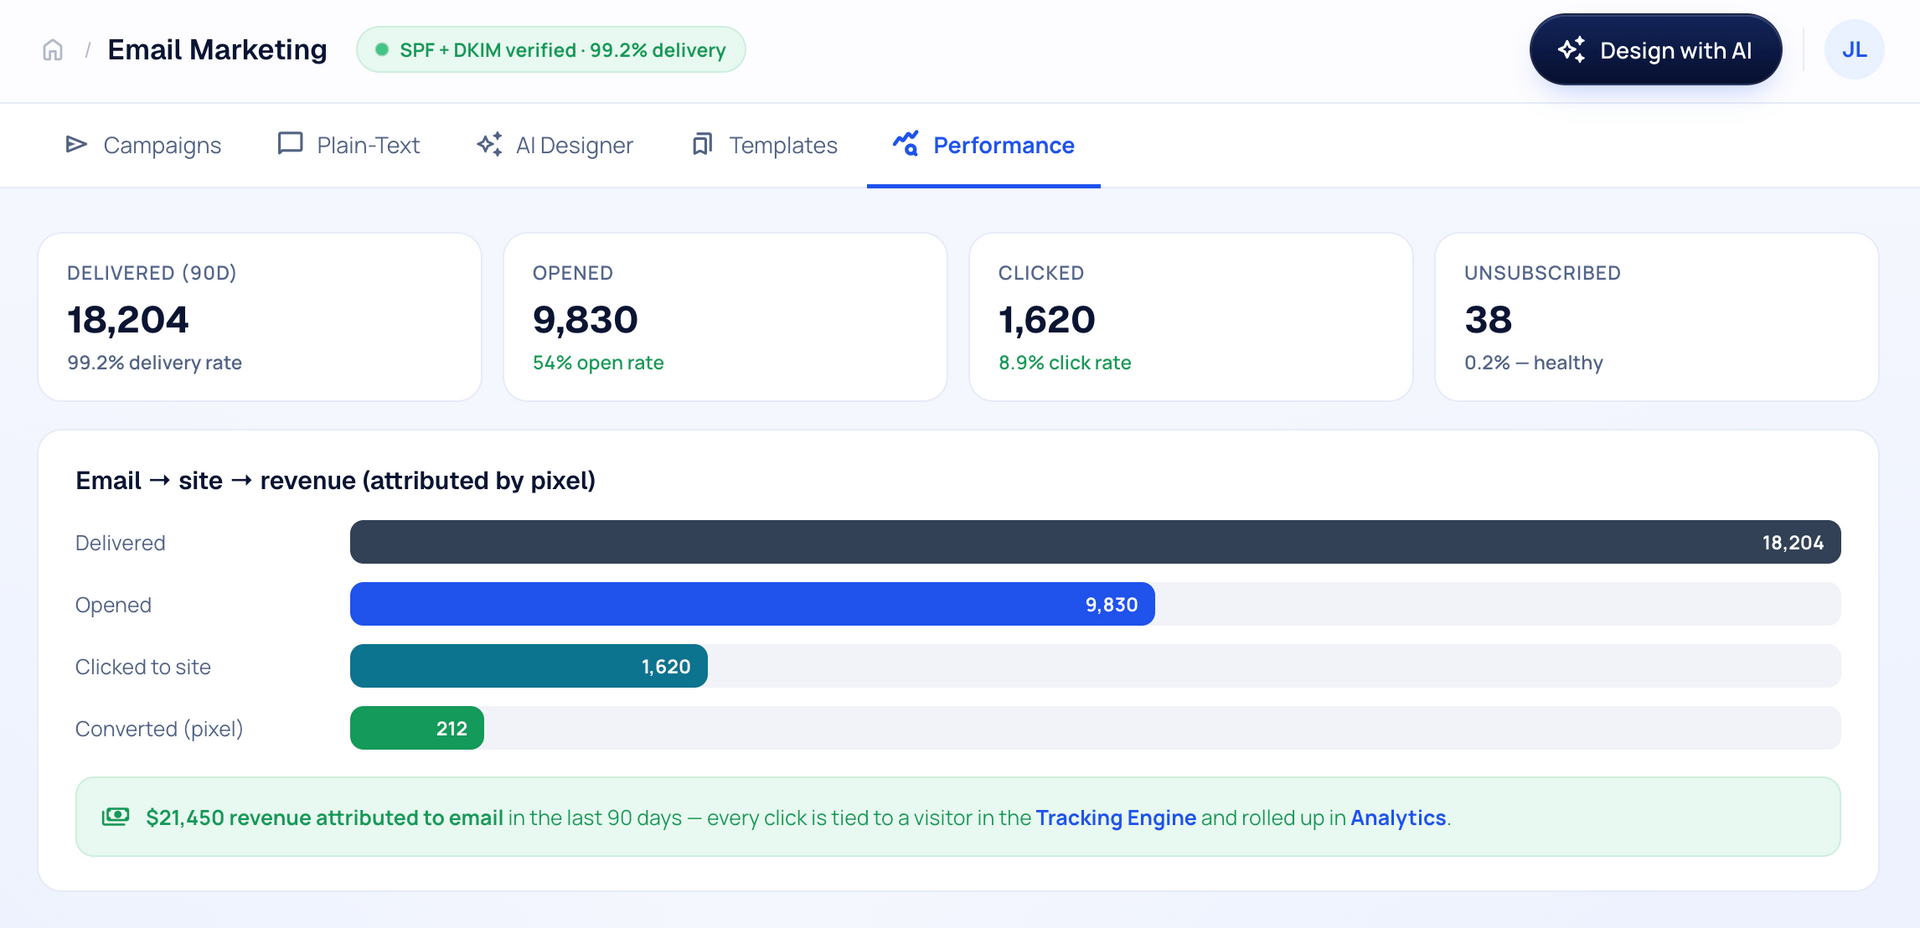Open the JL user avatar menu
The width and height of the screenshot is (1920, 928).
click(x=1854, y=50)
